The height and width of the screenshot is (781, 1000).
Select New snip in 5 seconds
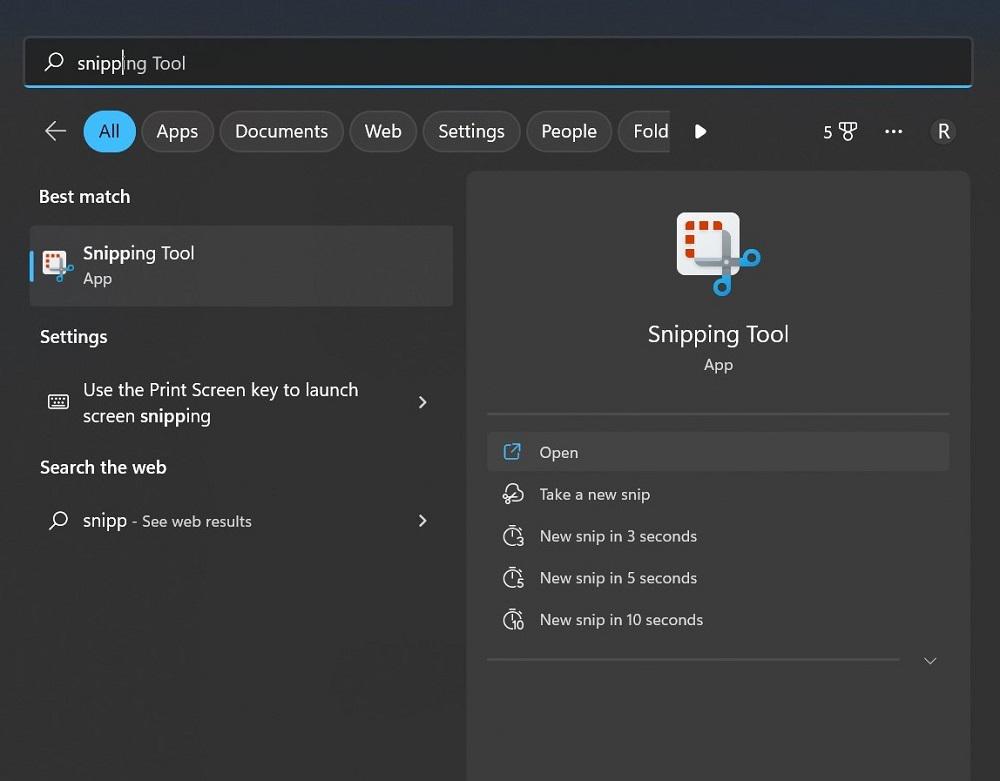point(618,578)
